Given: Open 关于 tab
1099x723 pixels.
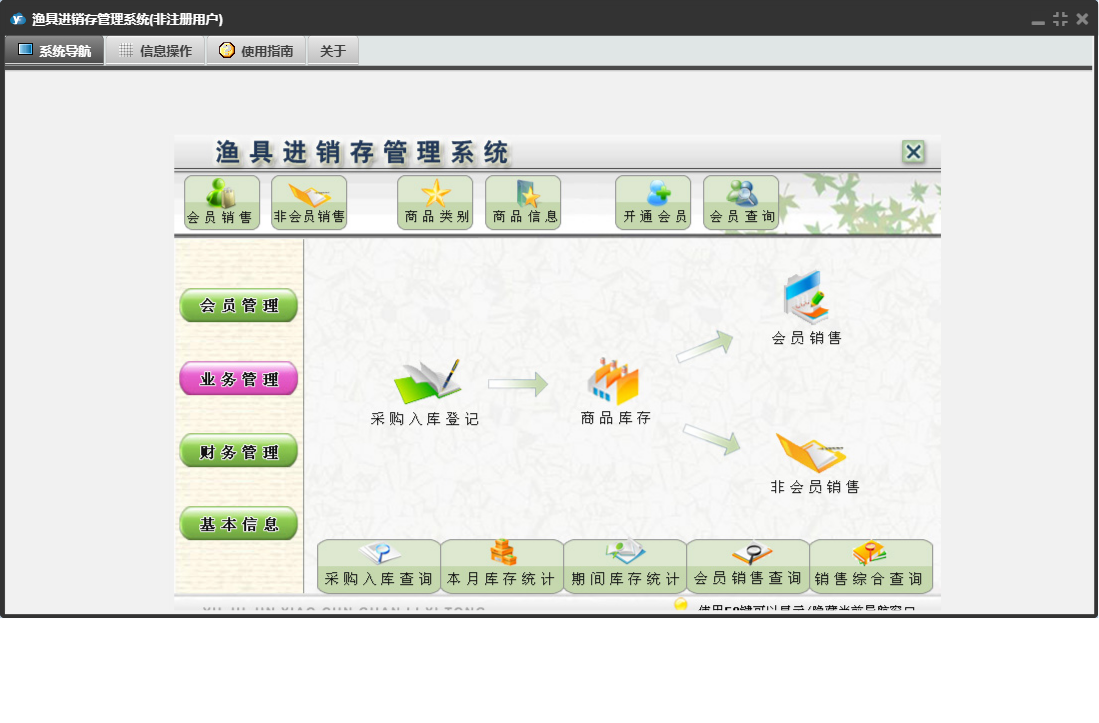Looking at the screenshot, I should point(333,50).
